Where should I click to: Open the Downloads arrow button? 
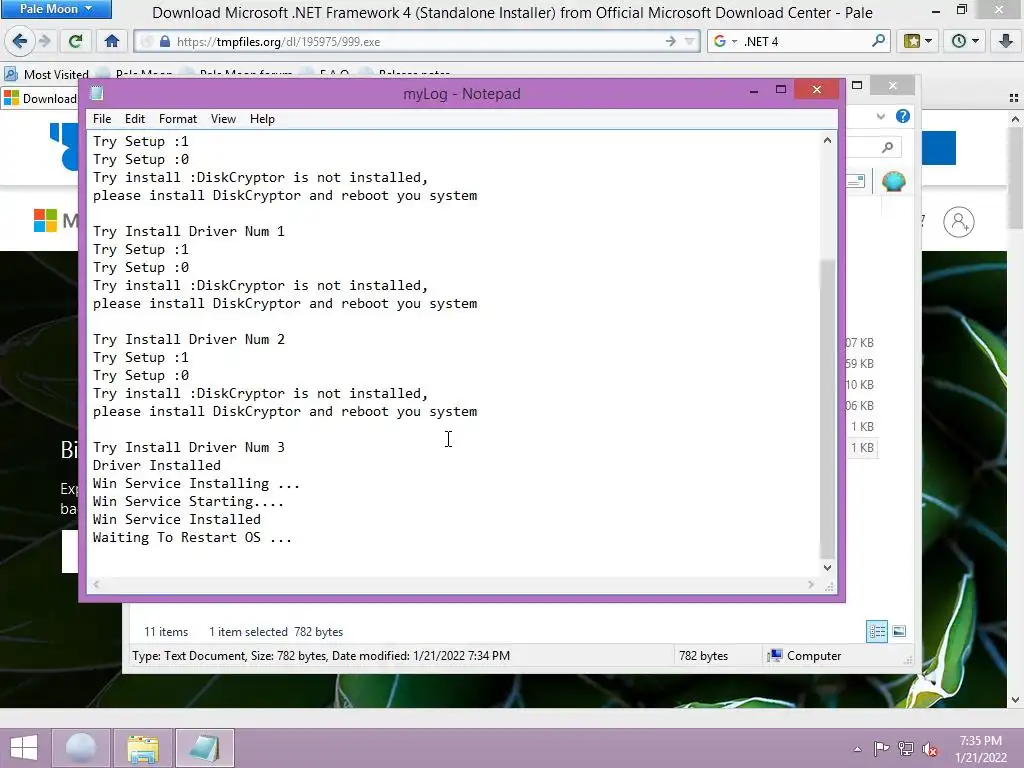tap(1006, 41)
